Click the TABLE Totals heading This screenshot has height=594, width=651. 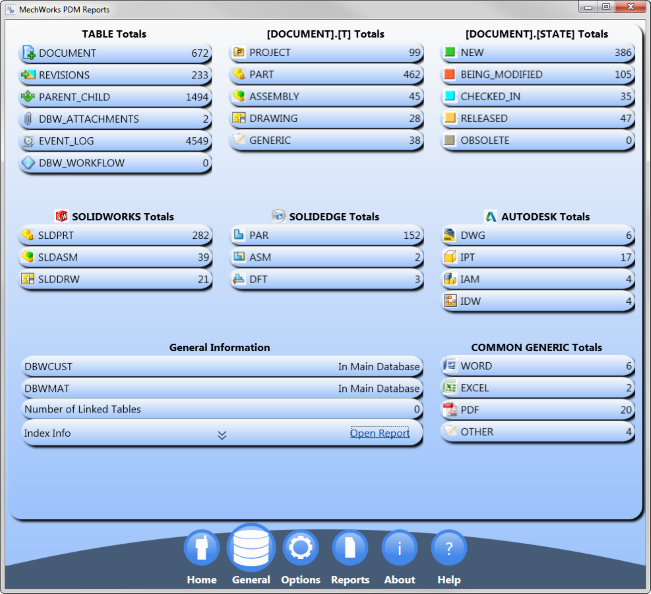[x=114, y=34]
